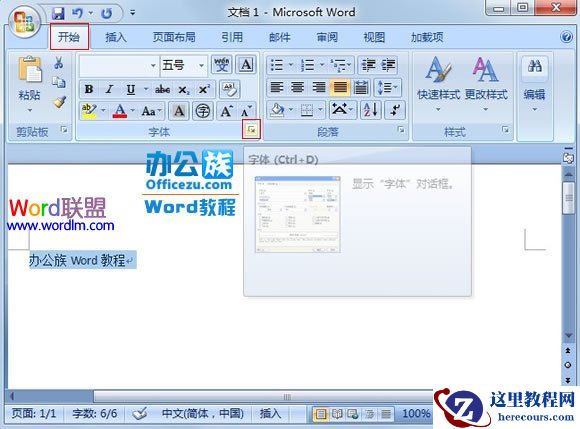Open Find binoculars editing icon
The height and width of the screenshot is (429, 580).
(x=535, y=67)
